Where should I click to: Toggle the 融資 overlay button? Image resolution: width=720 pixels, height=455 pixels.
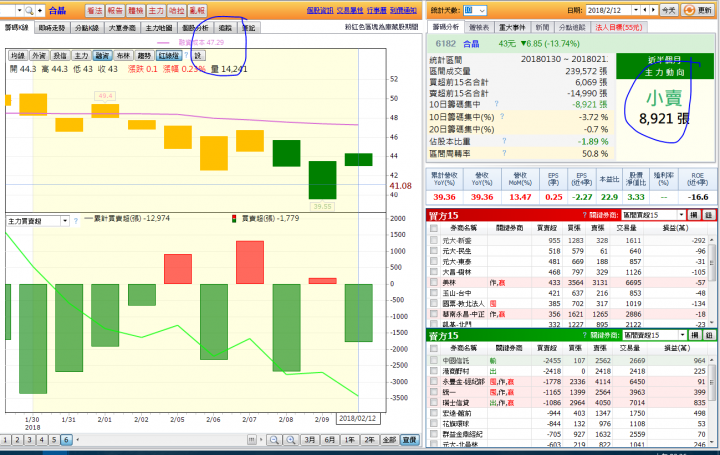[102, 56]
